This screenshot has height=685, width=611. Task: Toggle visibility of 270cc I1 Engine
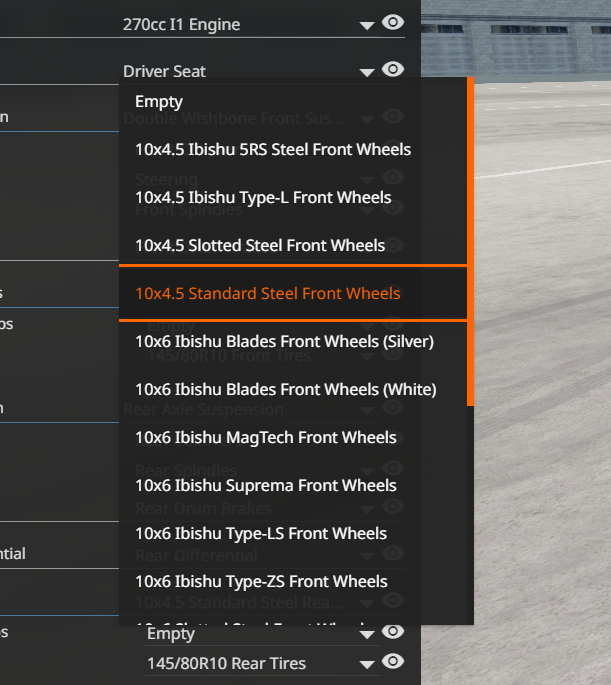pos(393,22)
